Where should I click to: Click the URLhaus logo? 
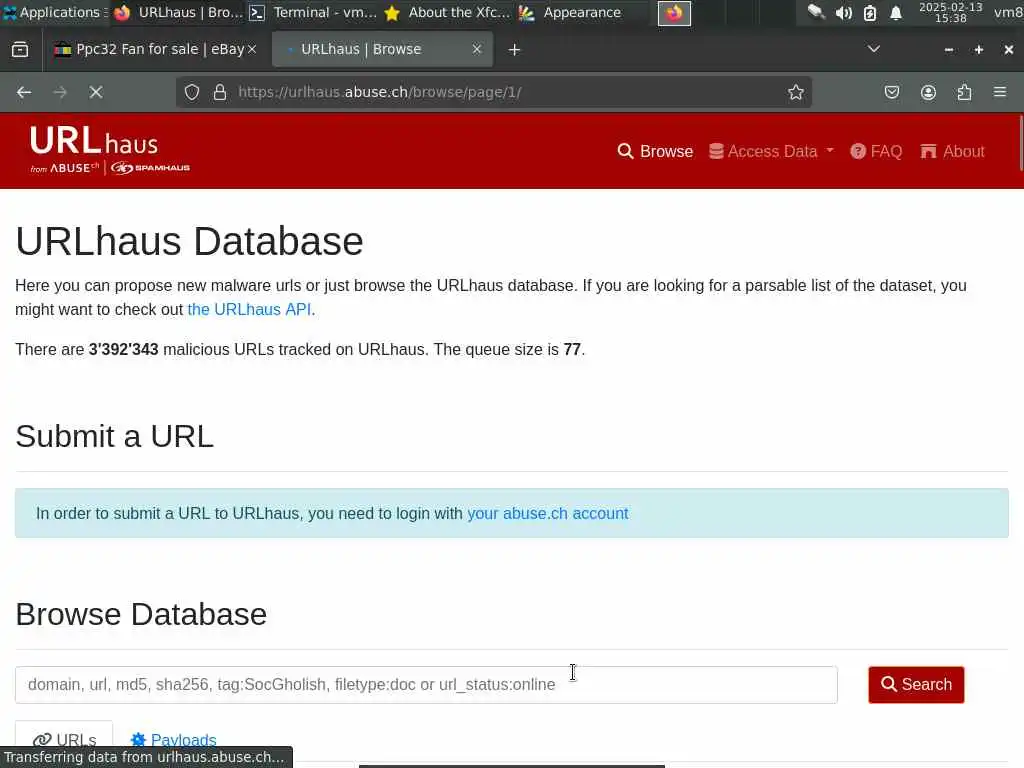[x=110, y=150]
